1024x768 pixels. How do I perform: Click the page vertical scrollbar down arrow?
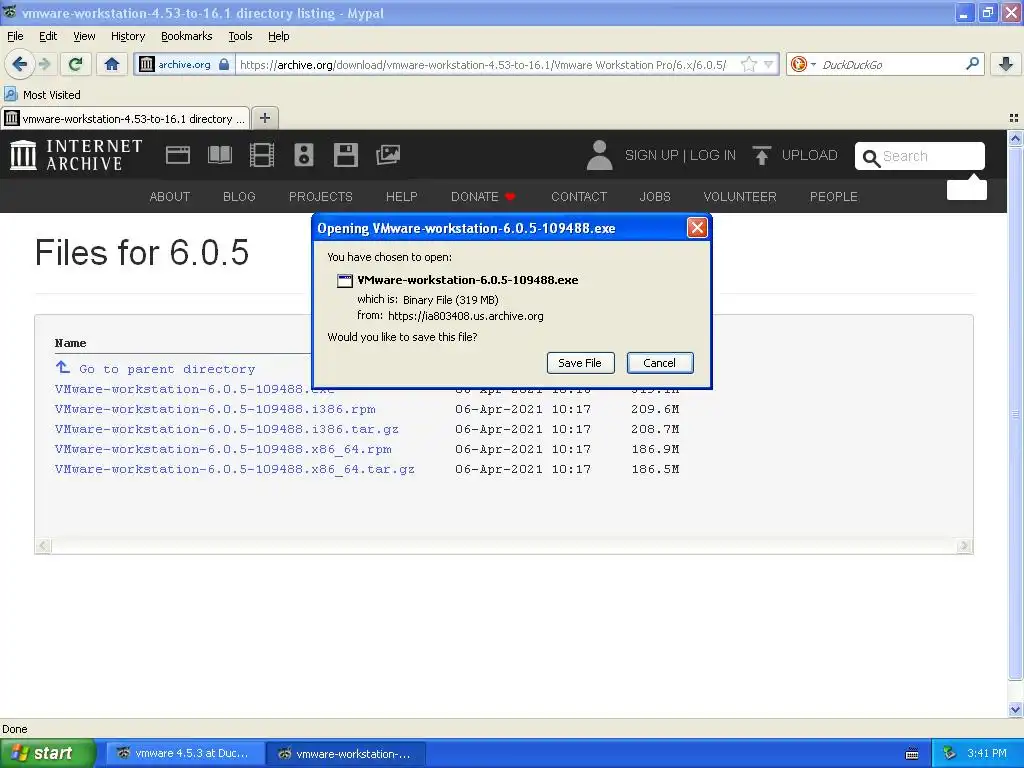pos(1015,709)
